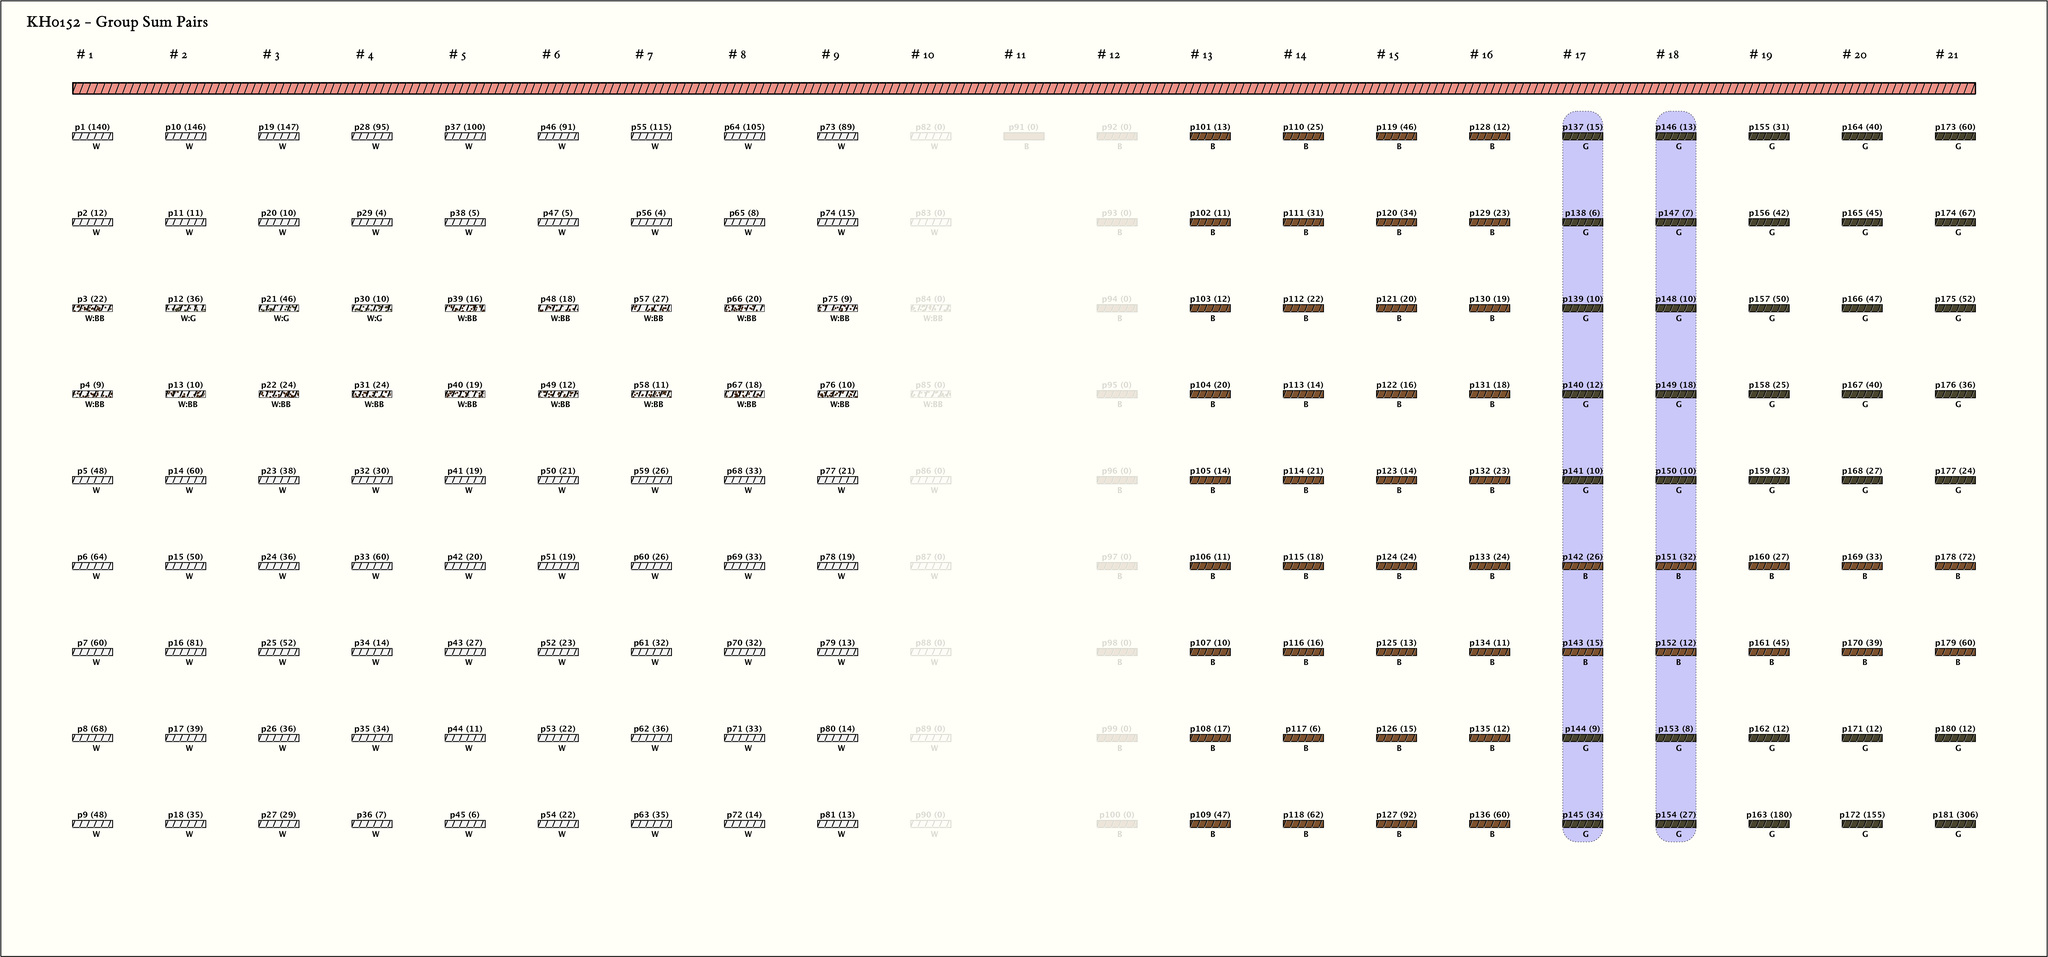Click the KH0152 – Group Sum Pairs title
The image size is (2048, 957).
click(x=117, y=22)
